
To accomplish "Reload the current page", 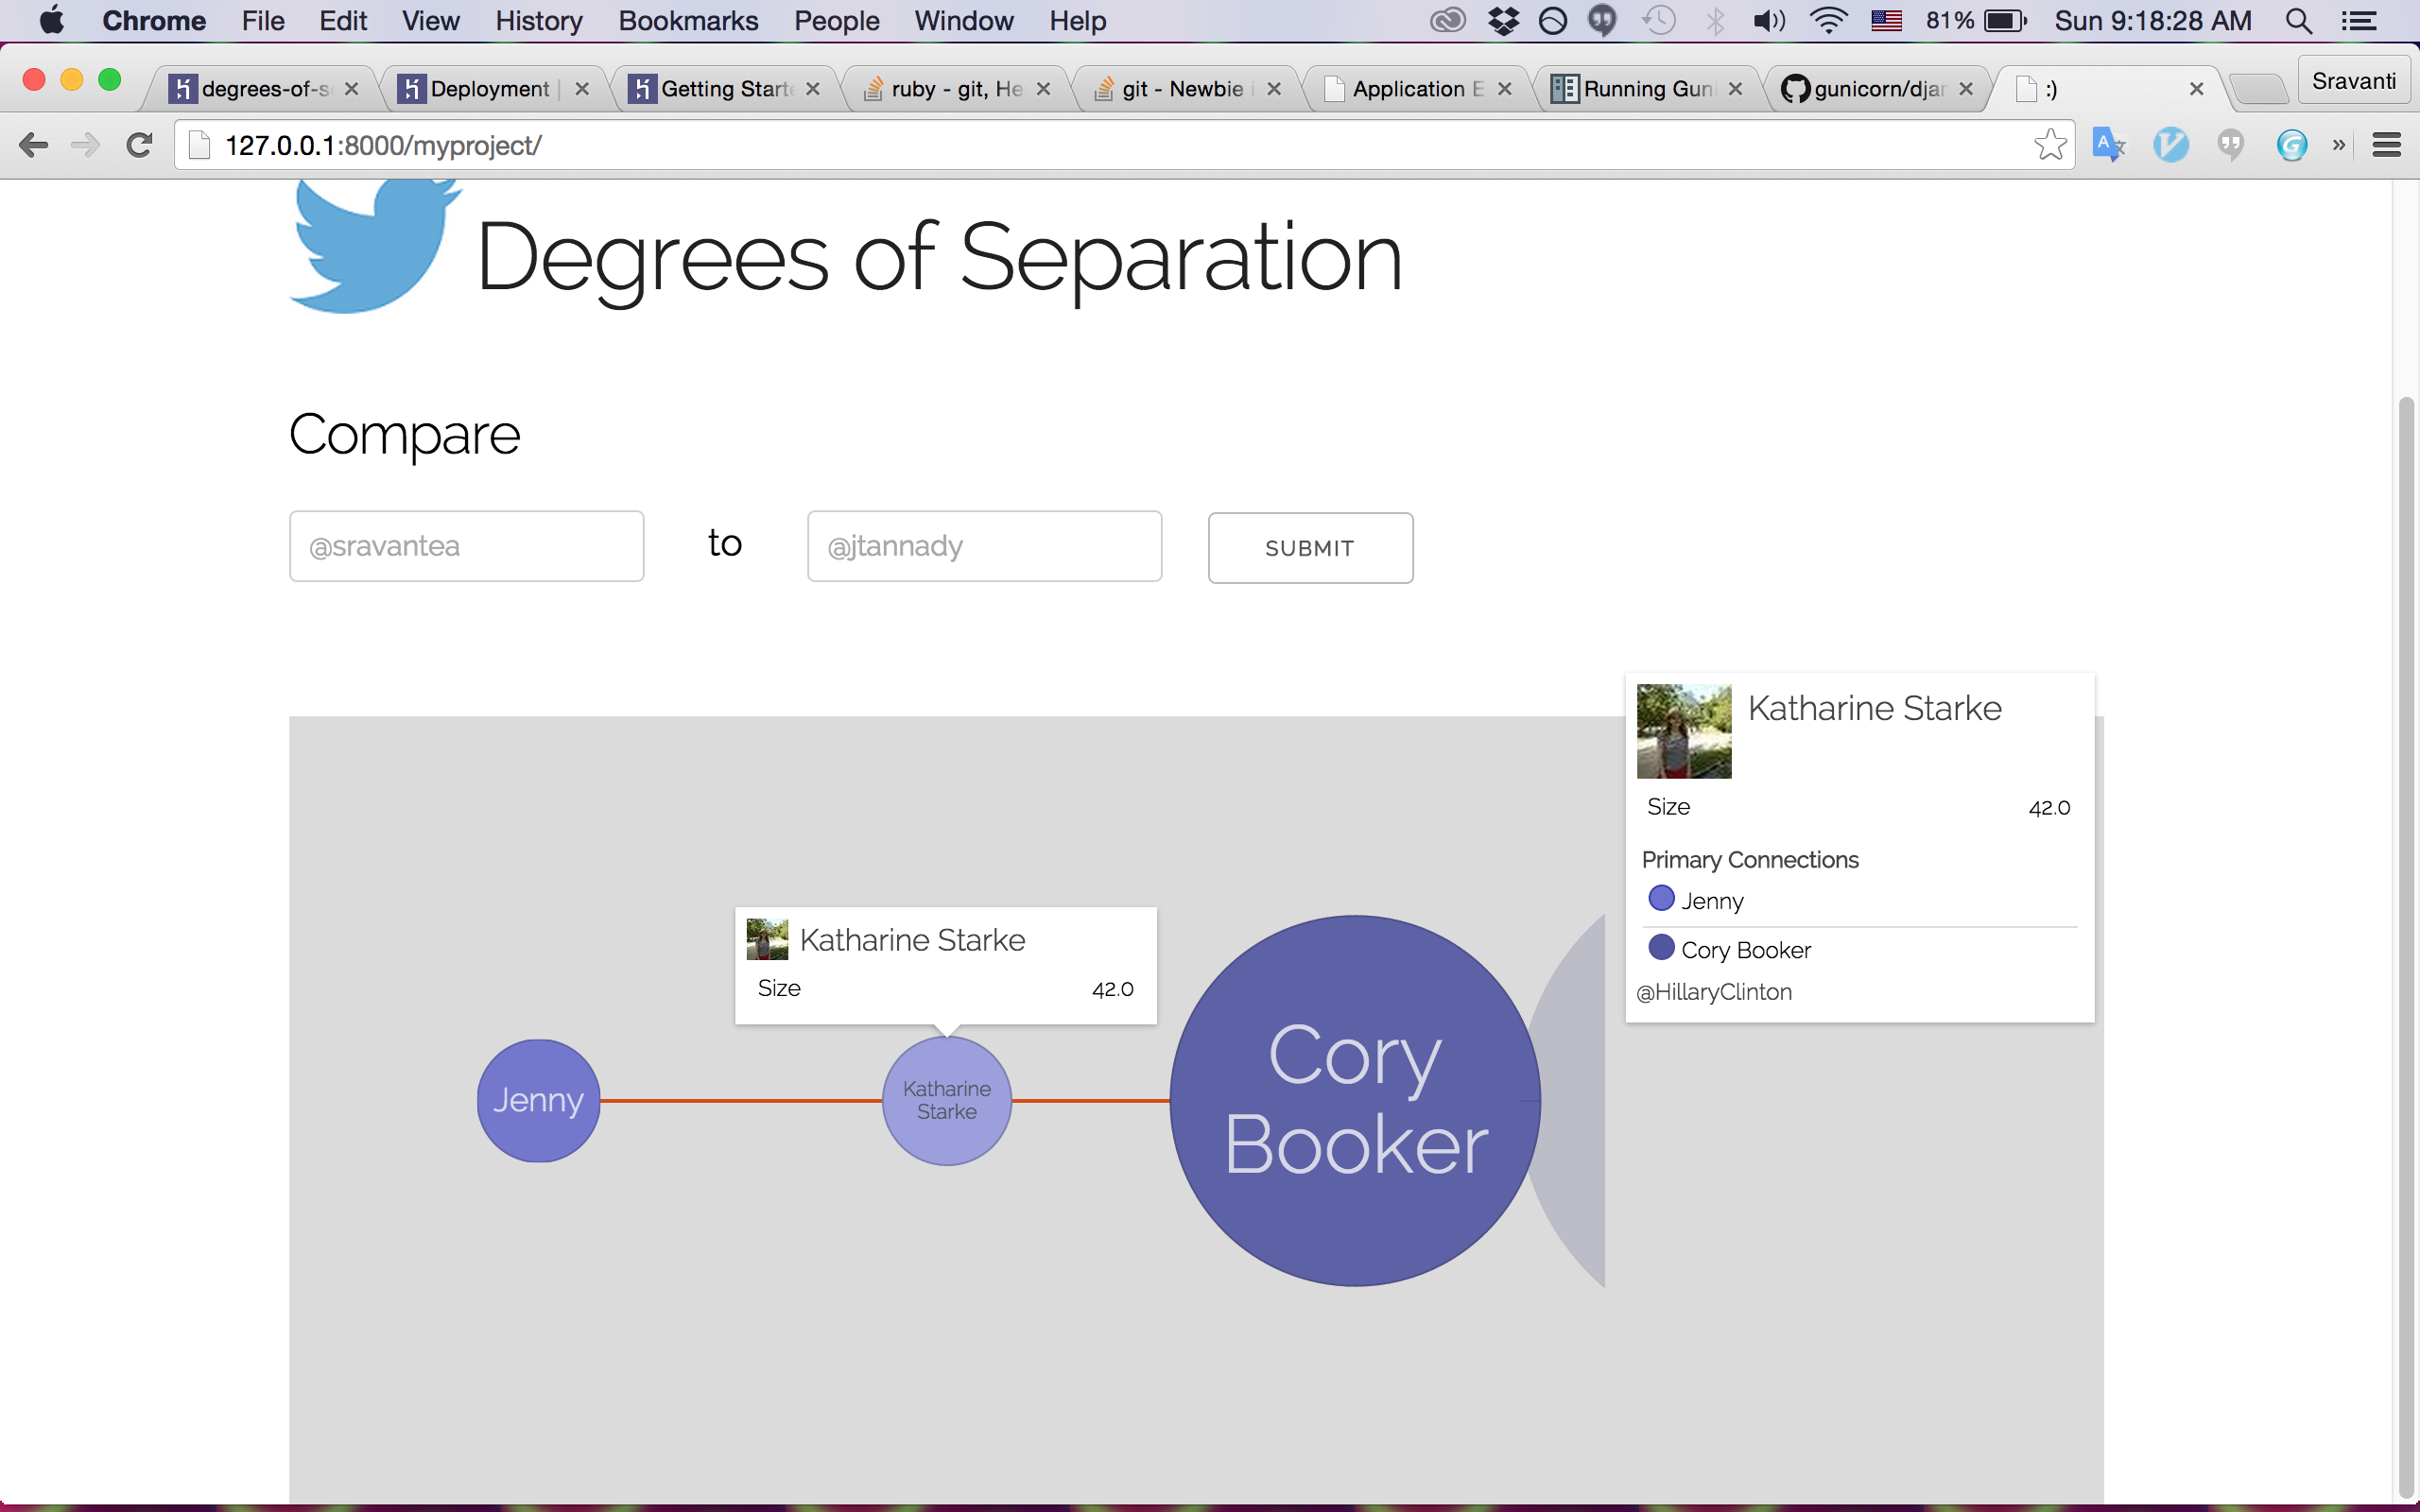I will 139,146.
